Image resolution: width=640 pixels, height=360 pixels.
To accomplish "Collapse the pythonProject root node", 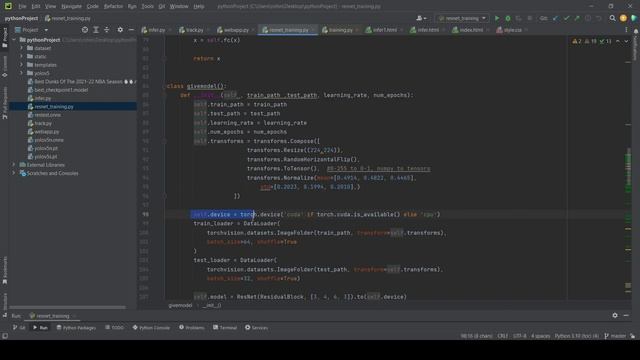I will (13, 40).
